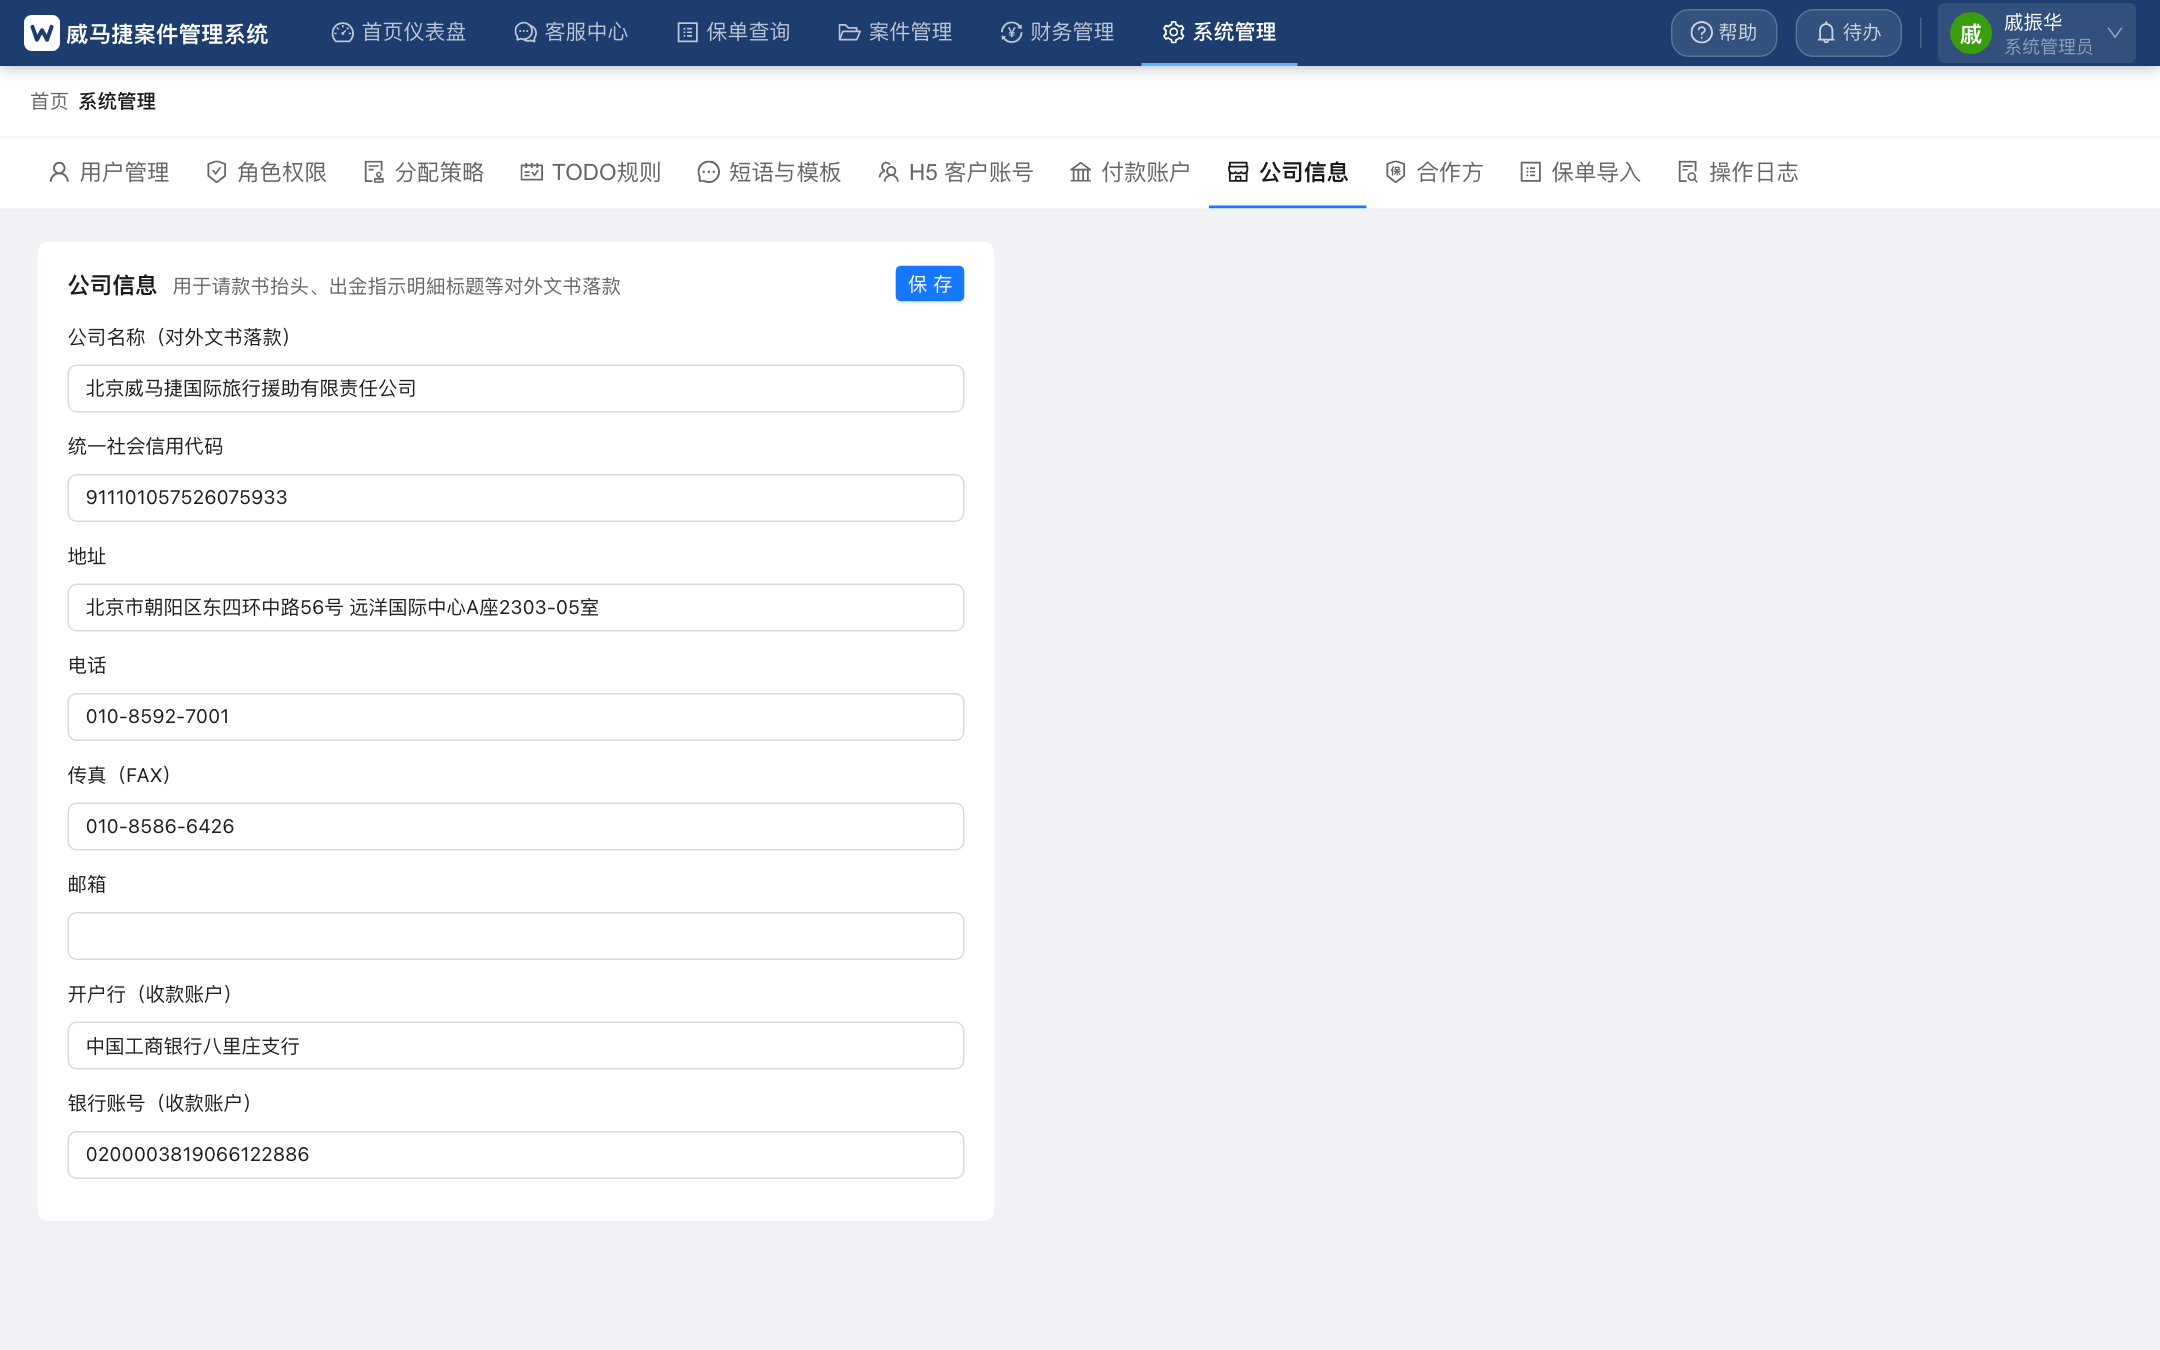
Task: Click the person icon beside 用户管理
Action: (x=59, y=172)
